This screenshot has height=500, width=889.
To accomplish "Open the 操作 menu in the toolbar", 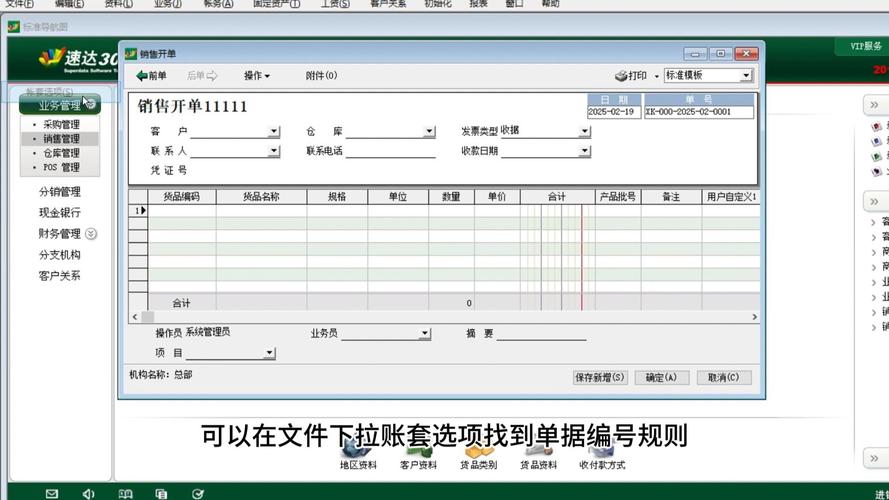I will 257,76.
